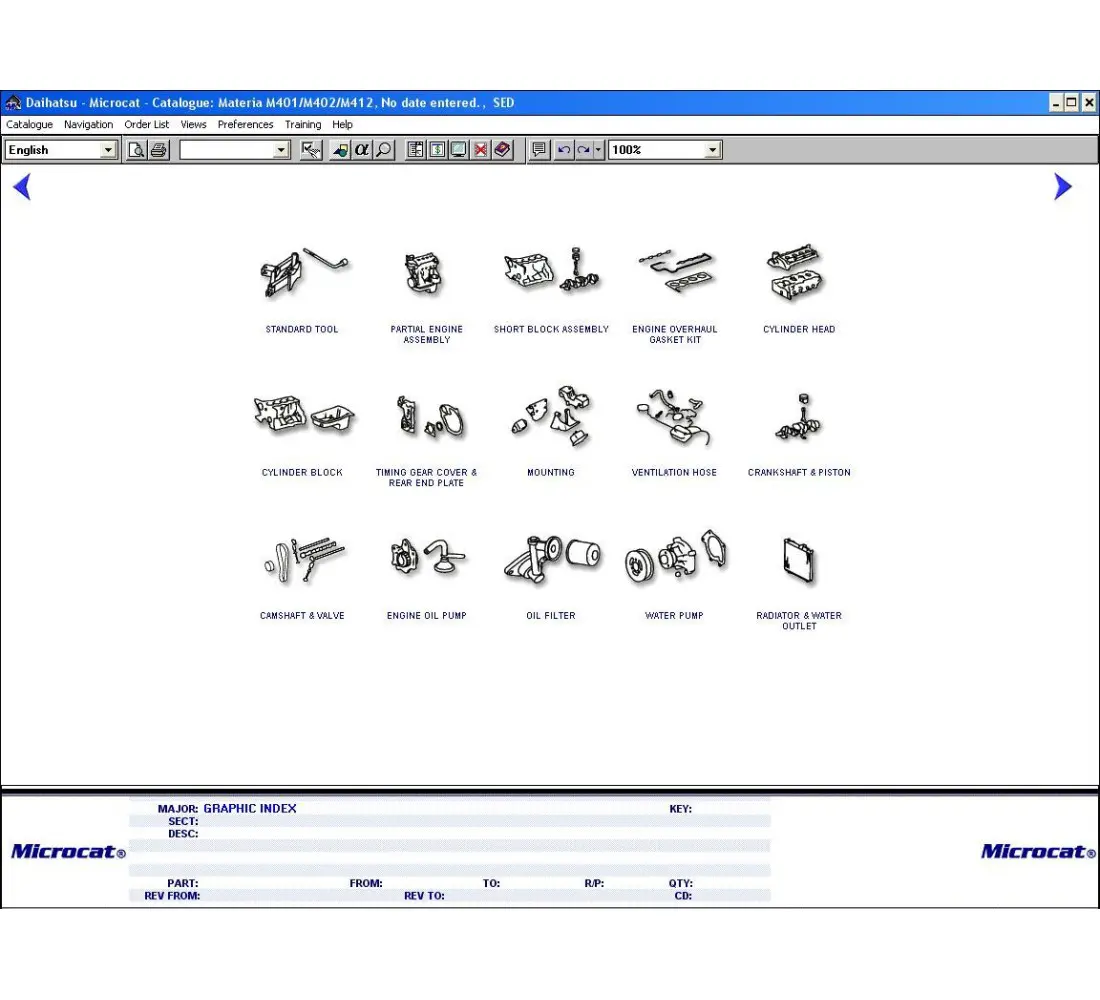The height and width of the screenshot is (1000, 1100).
Task: Open the Catalogue menu
Action: [29, 124]
